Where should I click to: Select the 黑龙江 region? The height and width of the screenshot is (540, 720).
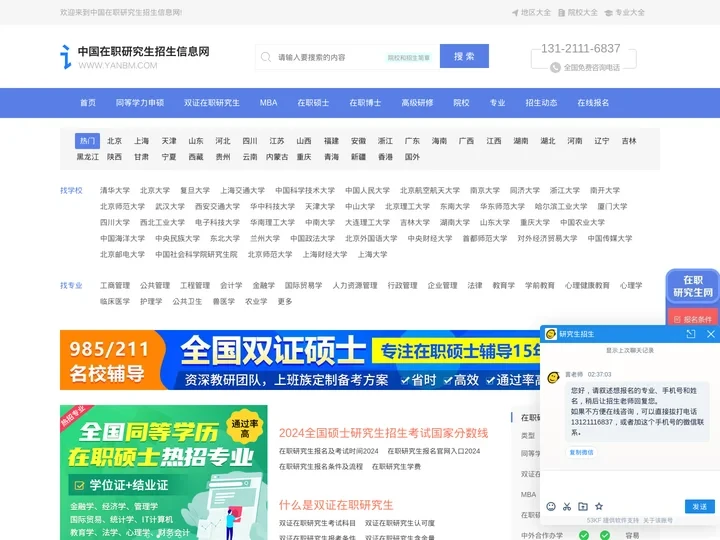[88, 157]
